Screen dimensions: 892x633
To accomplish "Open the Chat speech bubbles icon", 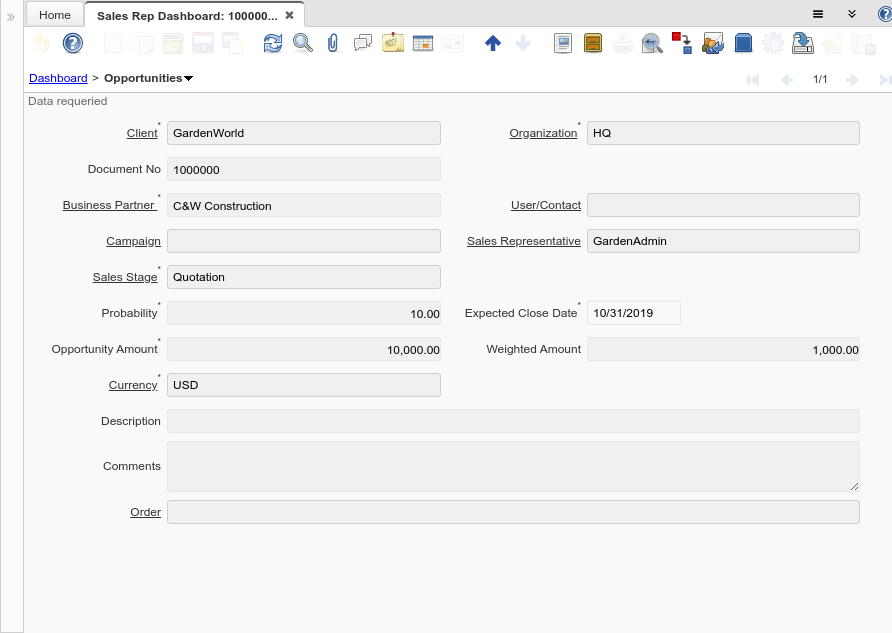I will (x=363, y=43).
